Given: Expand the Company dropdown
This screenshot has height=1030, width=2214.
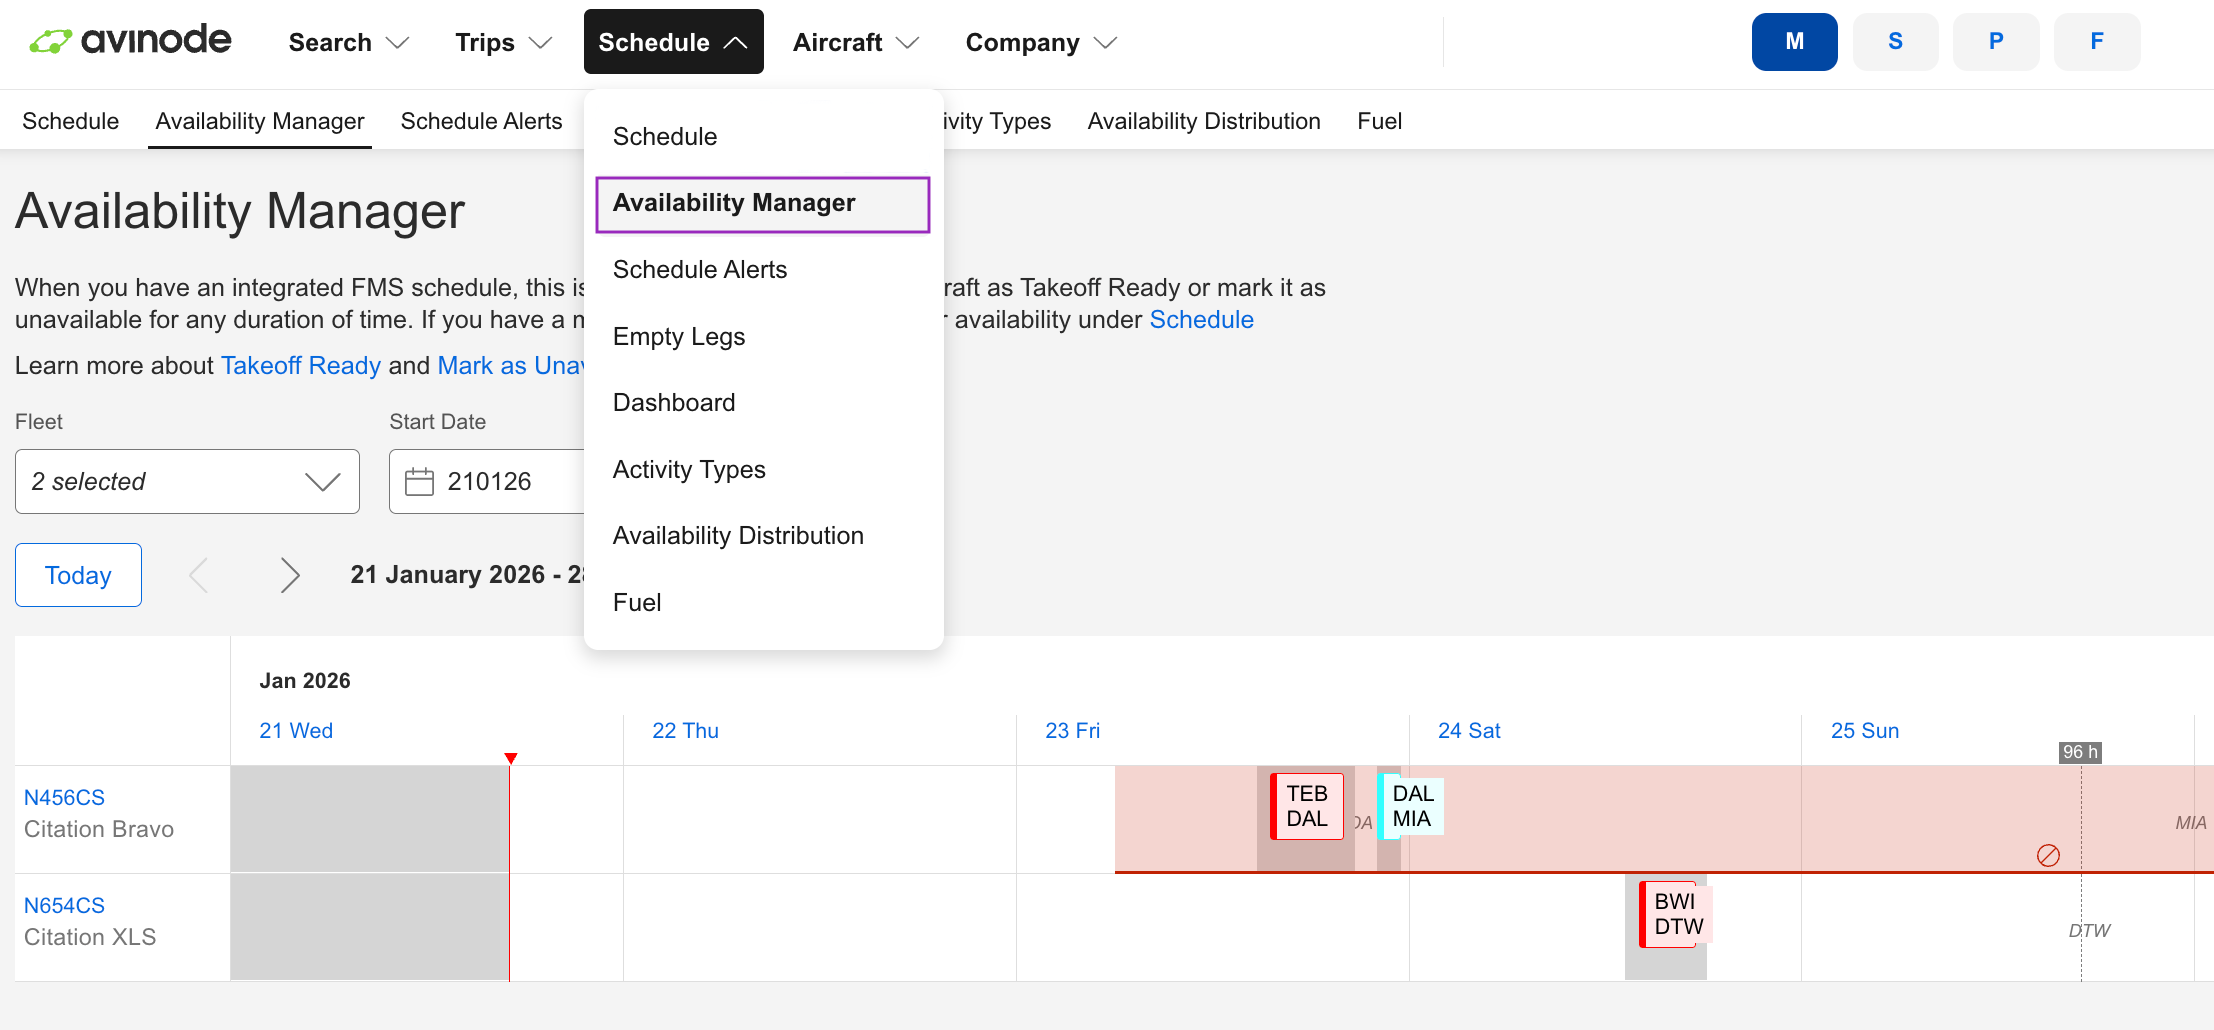Looking at the screenshot, I should click(1038, 42).
